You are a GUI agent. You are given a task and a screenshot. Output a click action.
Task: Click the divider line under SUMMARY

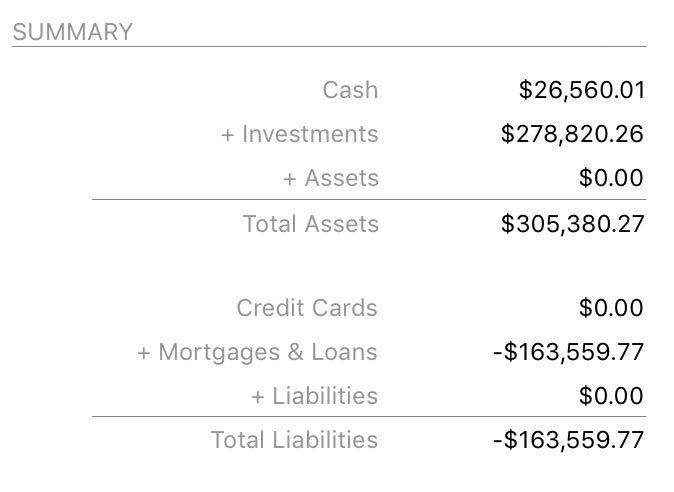pyautogui.click(x=328, y=47)
